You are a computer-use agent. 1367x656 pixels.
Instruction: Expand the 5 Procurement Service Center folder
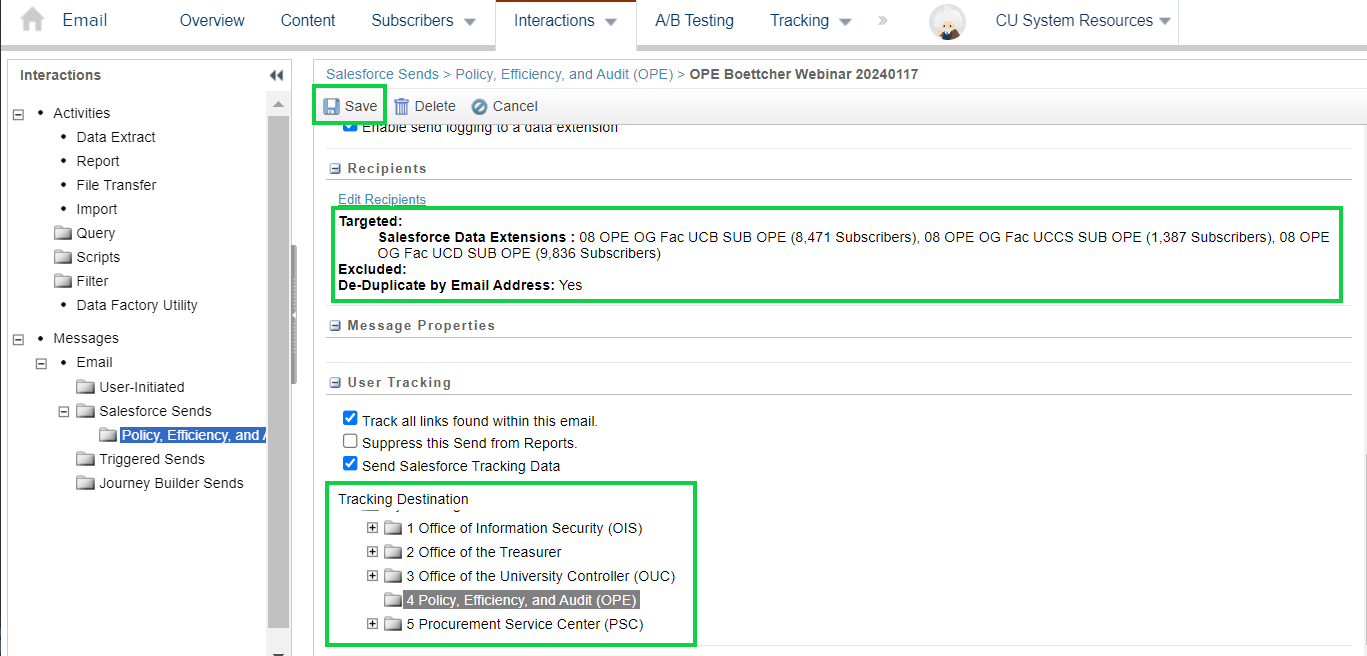(373, 624)
